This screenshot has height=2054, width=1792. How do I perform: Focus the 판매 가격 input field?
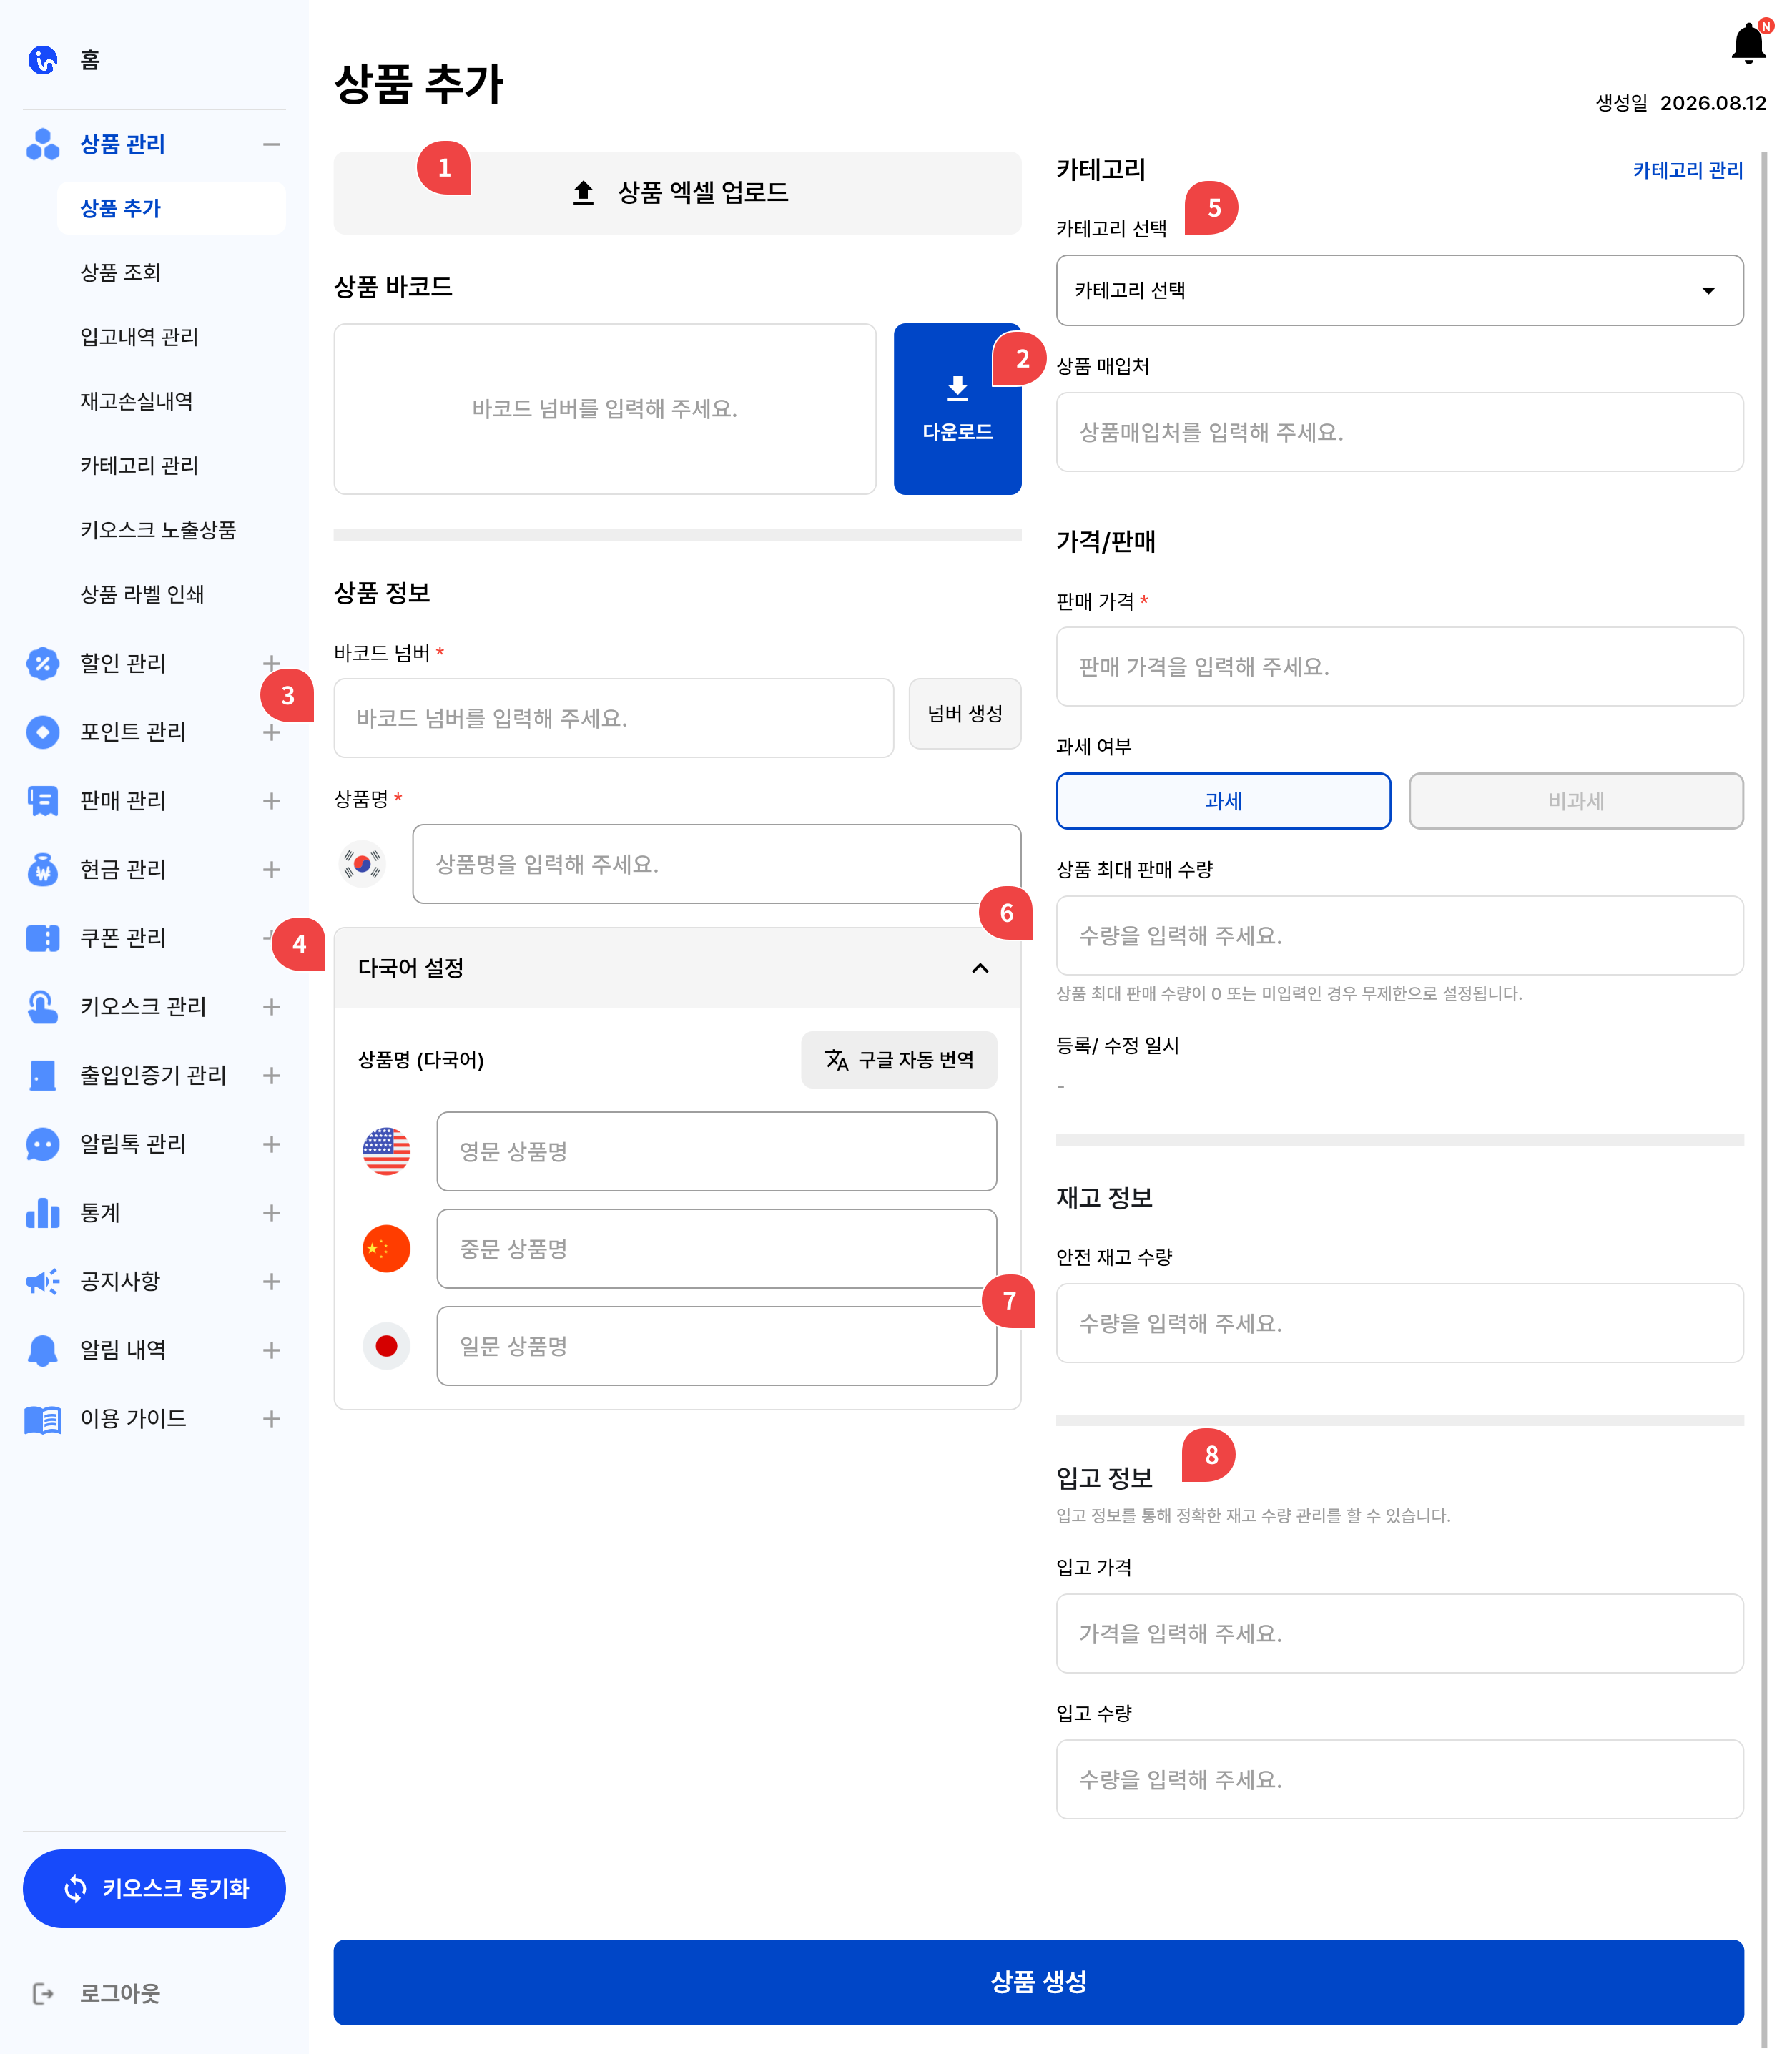point(1400,667)
